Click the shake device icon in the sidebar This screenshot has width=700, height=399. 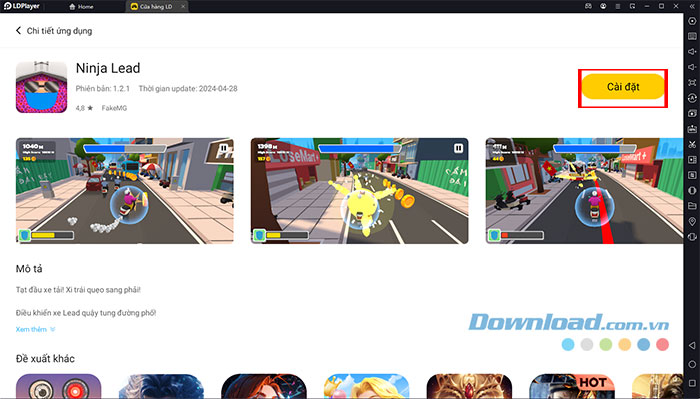[x=692, y=191]
